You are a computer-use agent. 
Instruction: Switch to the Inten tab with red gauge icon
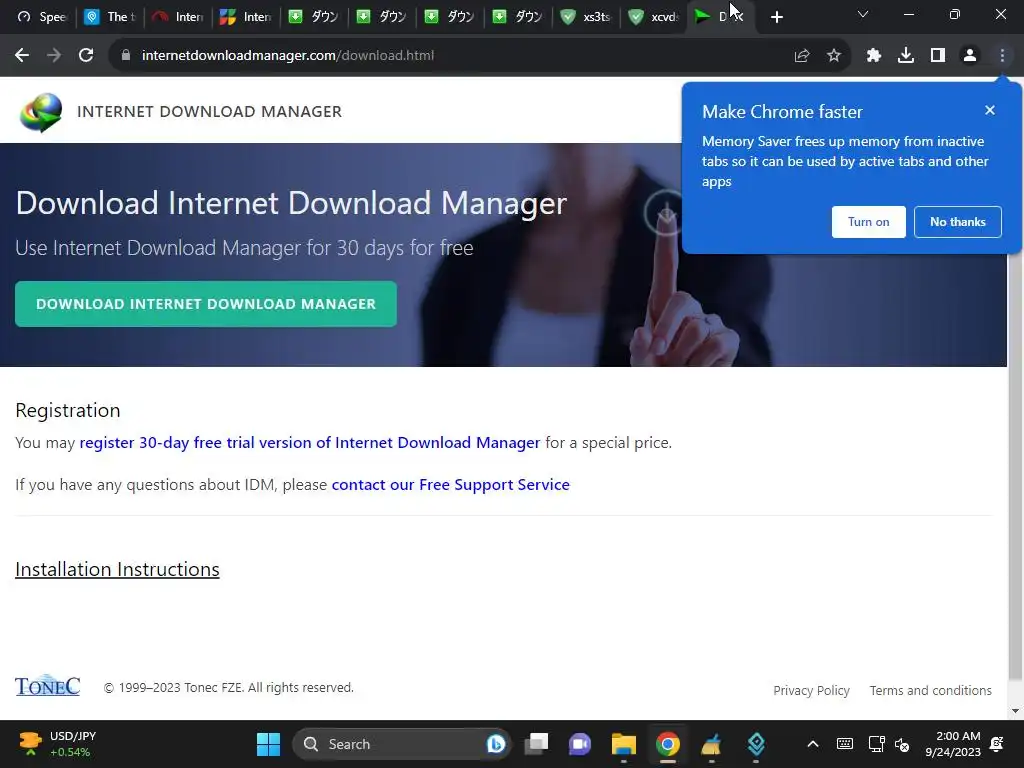pos(178,17)
